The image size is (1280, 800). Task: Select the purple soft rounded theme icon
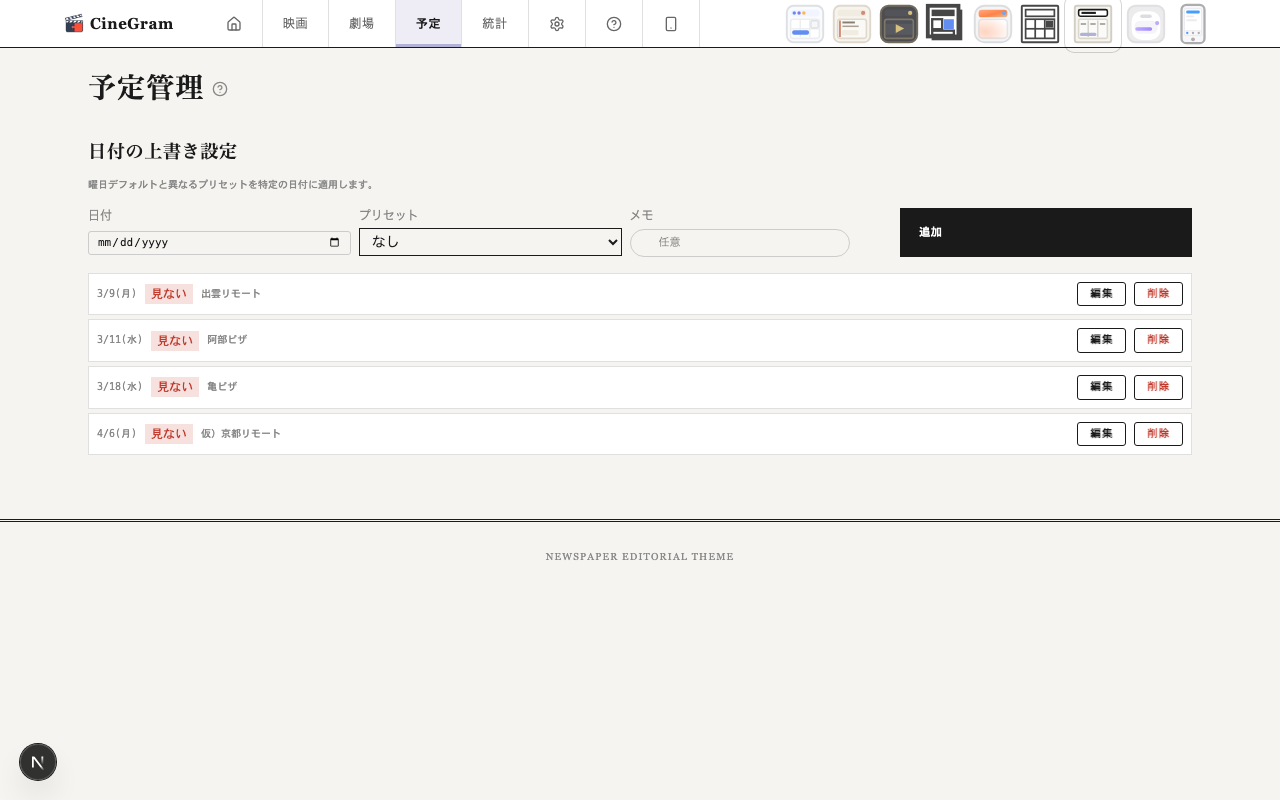click(1145, 24)
